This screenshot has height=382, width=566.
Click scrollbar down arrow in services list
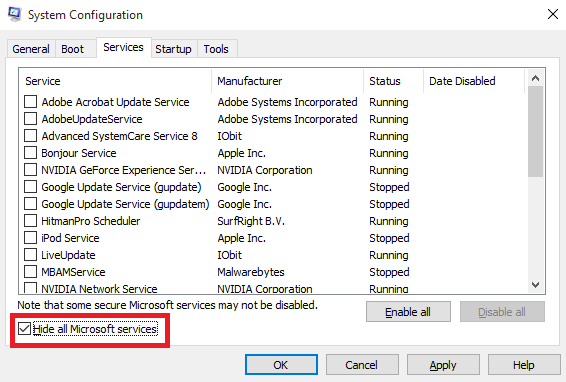pyautogui.click(x=536, y=285)
